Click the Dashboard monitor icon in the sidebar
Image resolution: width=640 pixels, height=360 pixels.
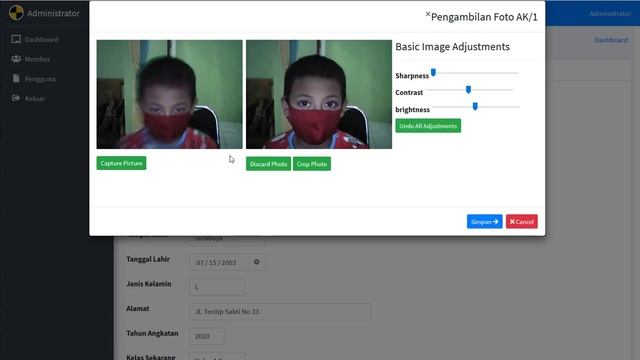16,39
